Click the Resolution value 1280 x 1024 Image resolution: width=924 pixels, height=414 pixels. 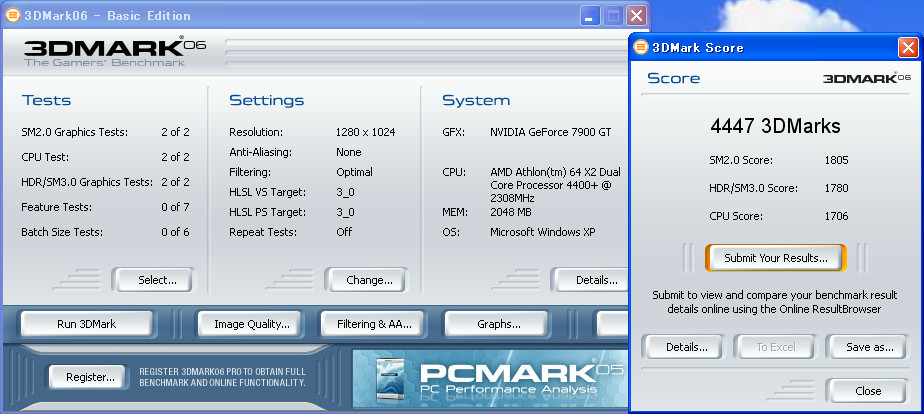click(365, 133)
